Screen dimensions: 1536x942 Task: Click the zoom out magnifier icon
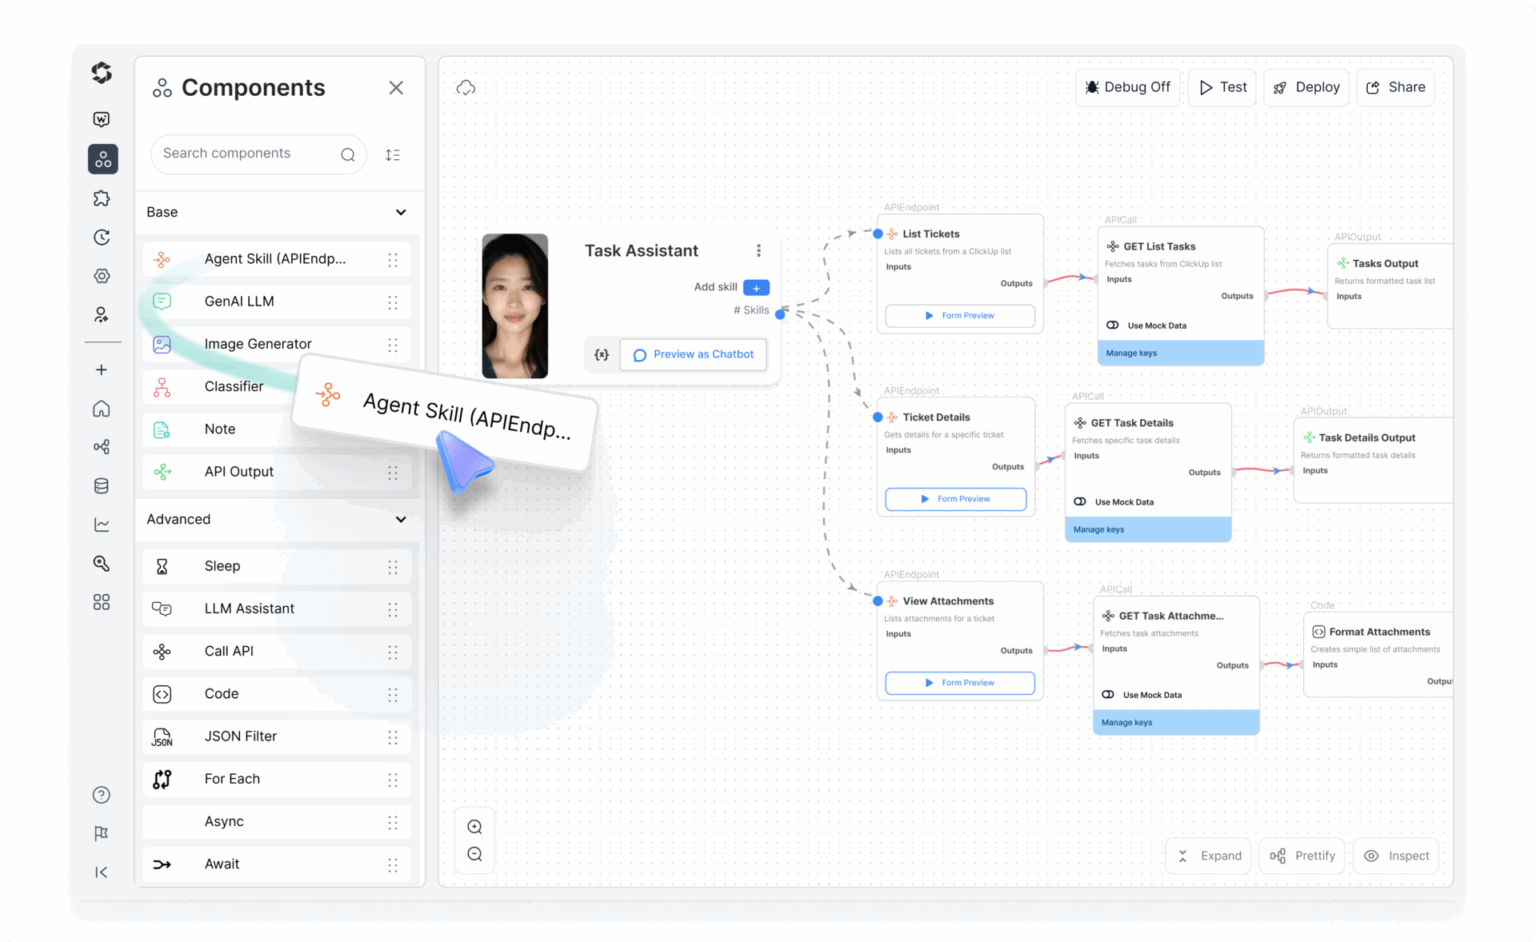(475, 855)
